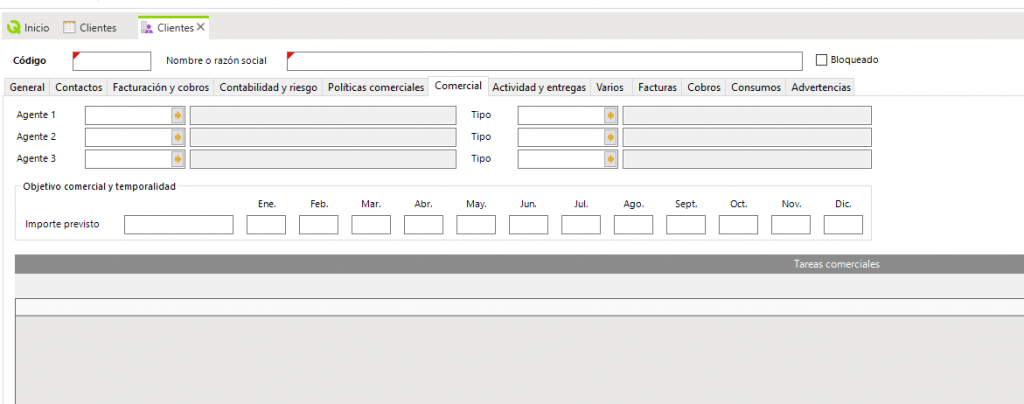Close the active Clientes form tab

pyautogui.click(x=200, y=27)
